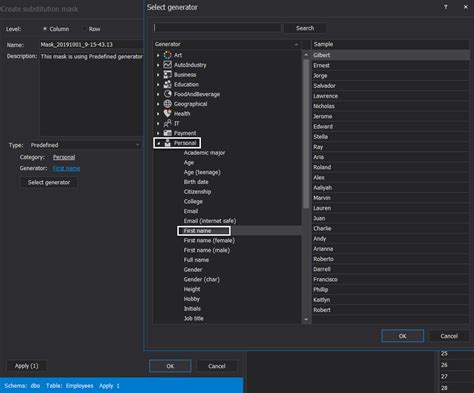The image size is (474, 393).
Task: Click Cancel in Create substitution mask window
Action: [x=217, y=366]
